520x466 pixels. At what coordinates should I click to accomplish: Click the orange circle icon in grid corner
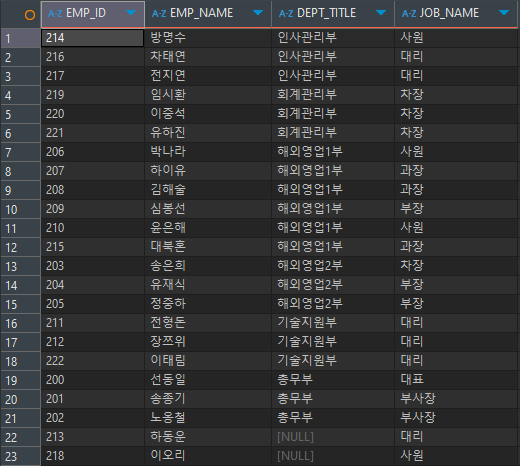coord(30,15)
